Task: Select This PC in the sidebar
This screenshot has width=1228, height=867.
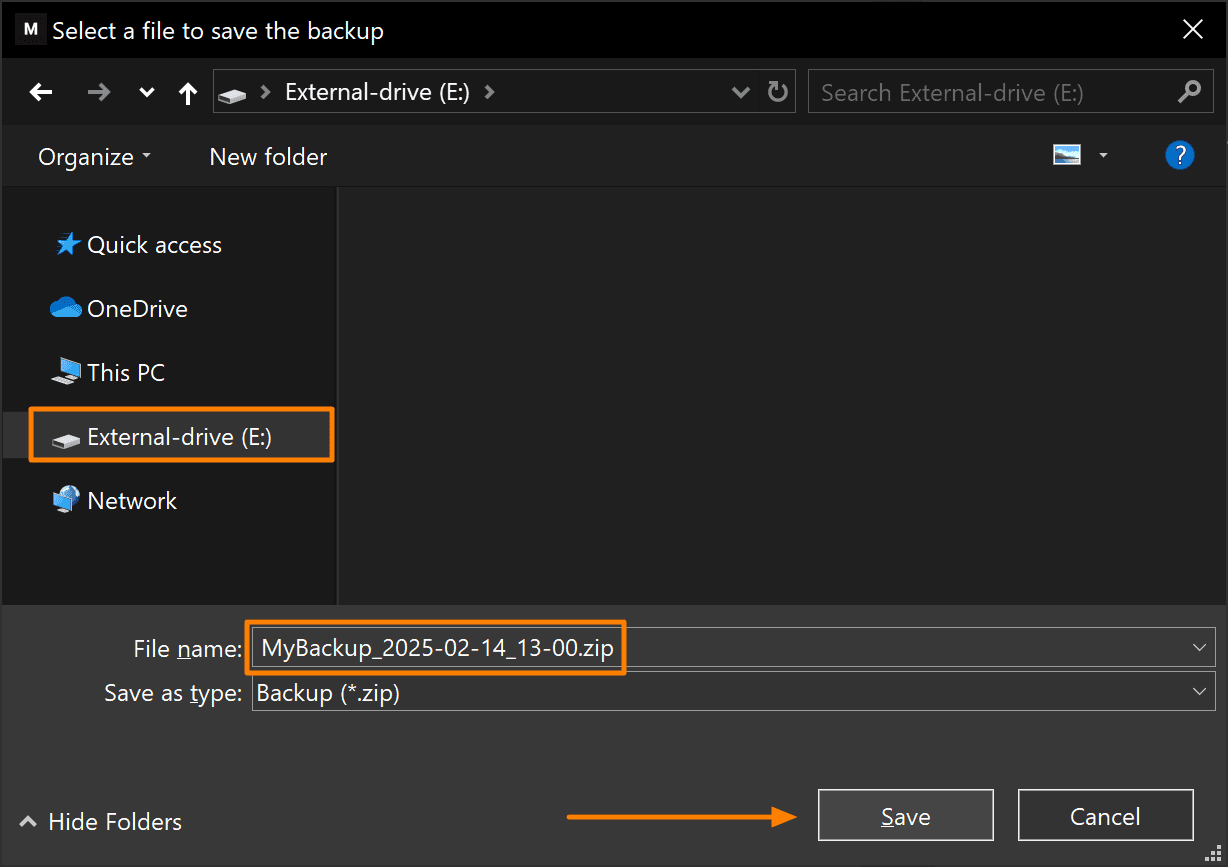Action: pos(125,372)
